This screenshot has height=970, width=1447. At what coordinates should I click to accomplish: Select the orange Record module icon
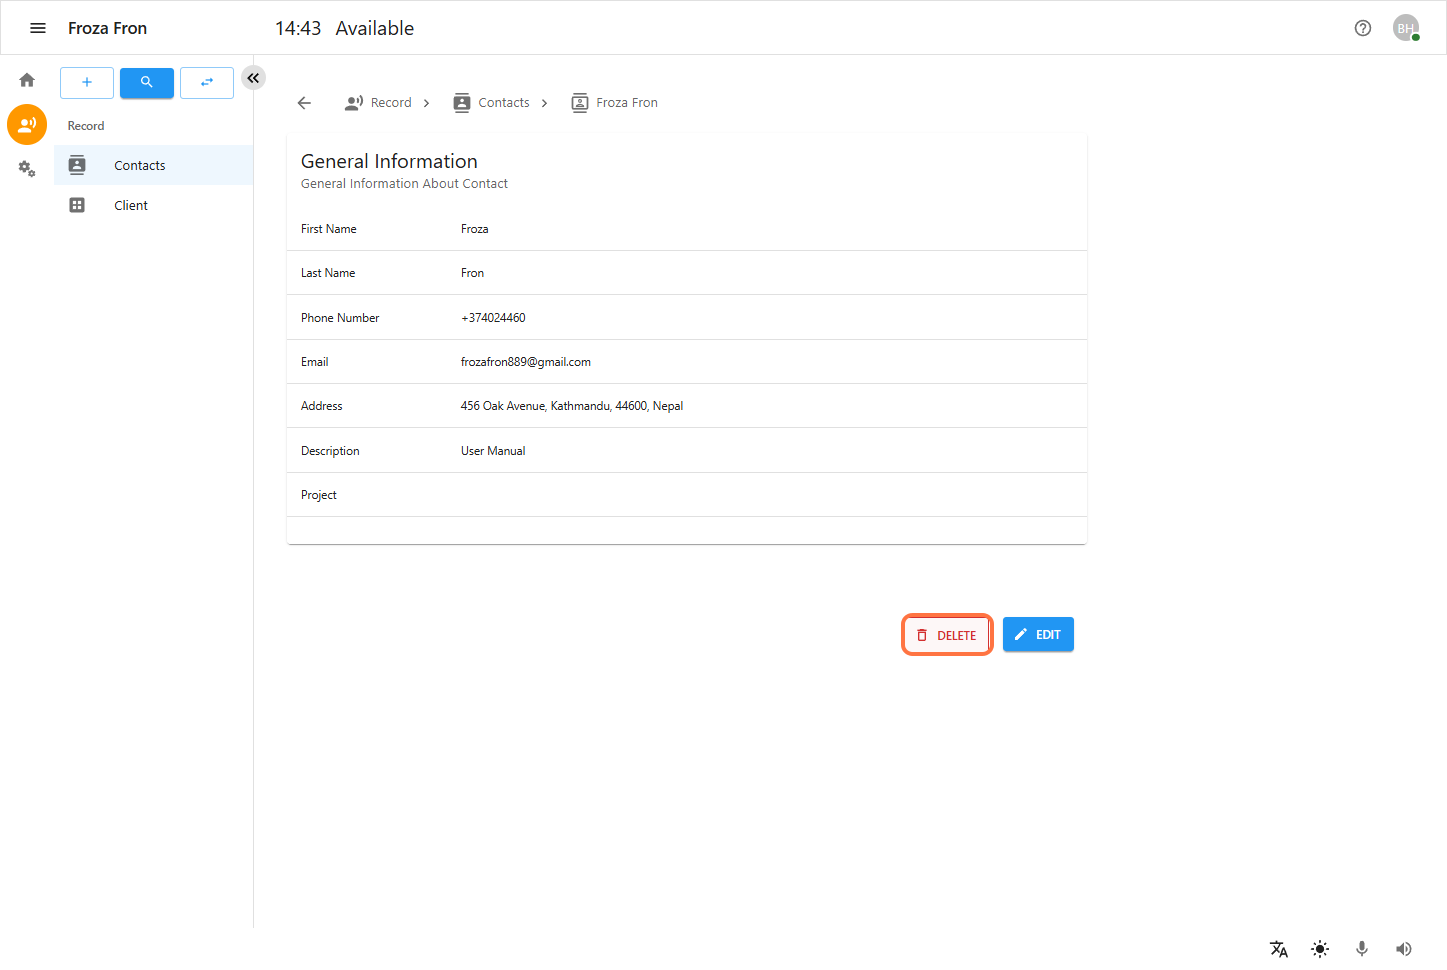click(x=27, y=125)
